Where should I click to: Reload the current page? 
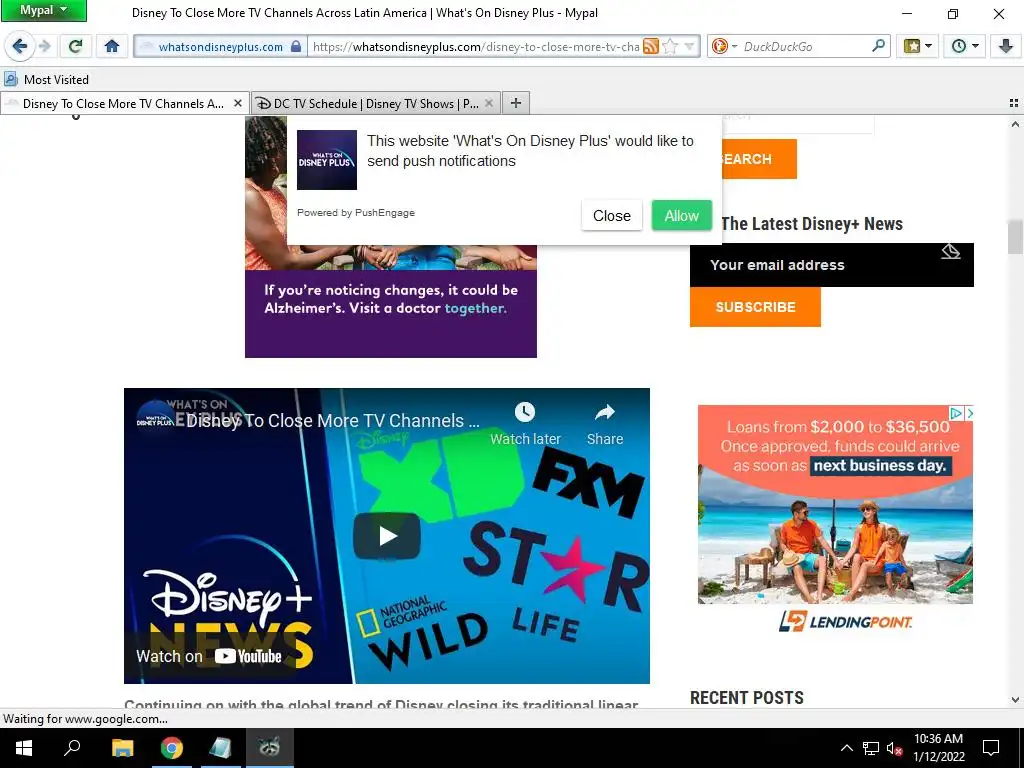point(75,46)
